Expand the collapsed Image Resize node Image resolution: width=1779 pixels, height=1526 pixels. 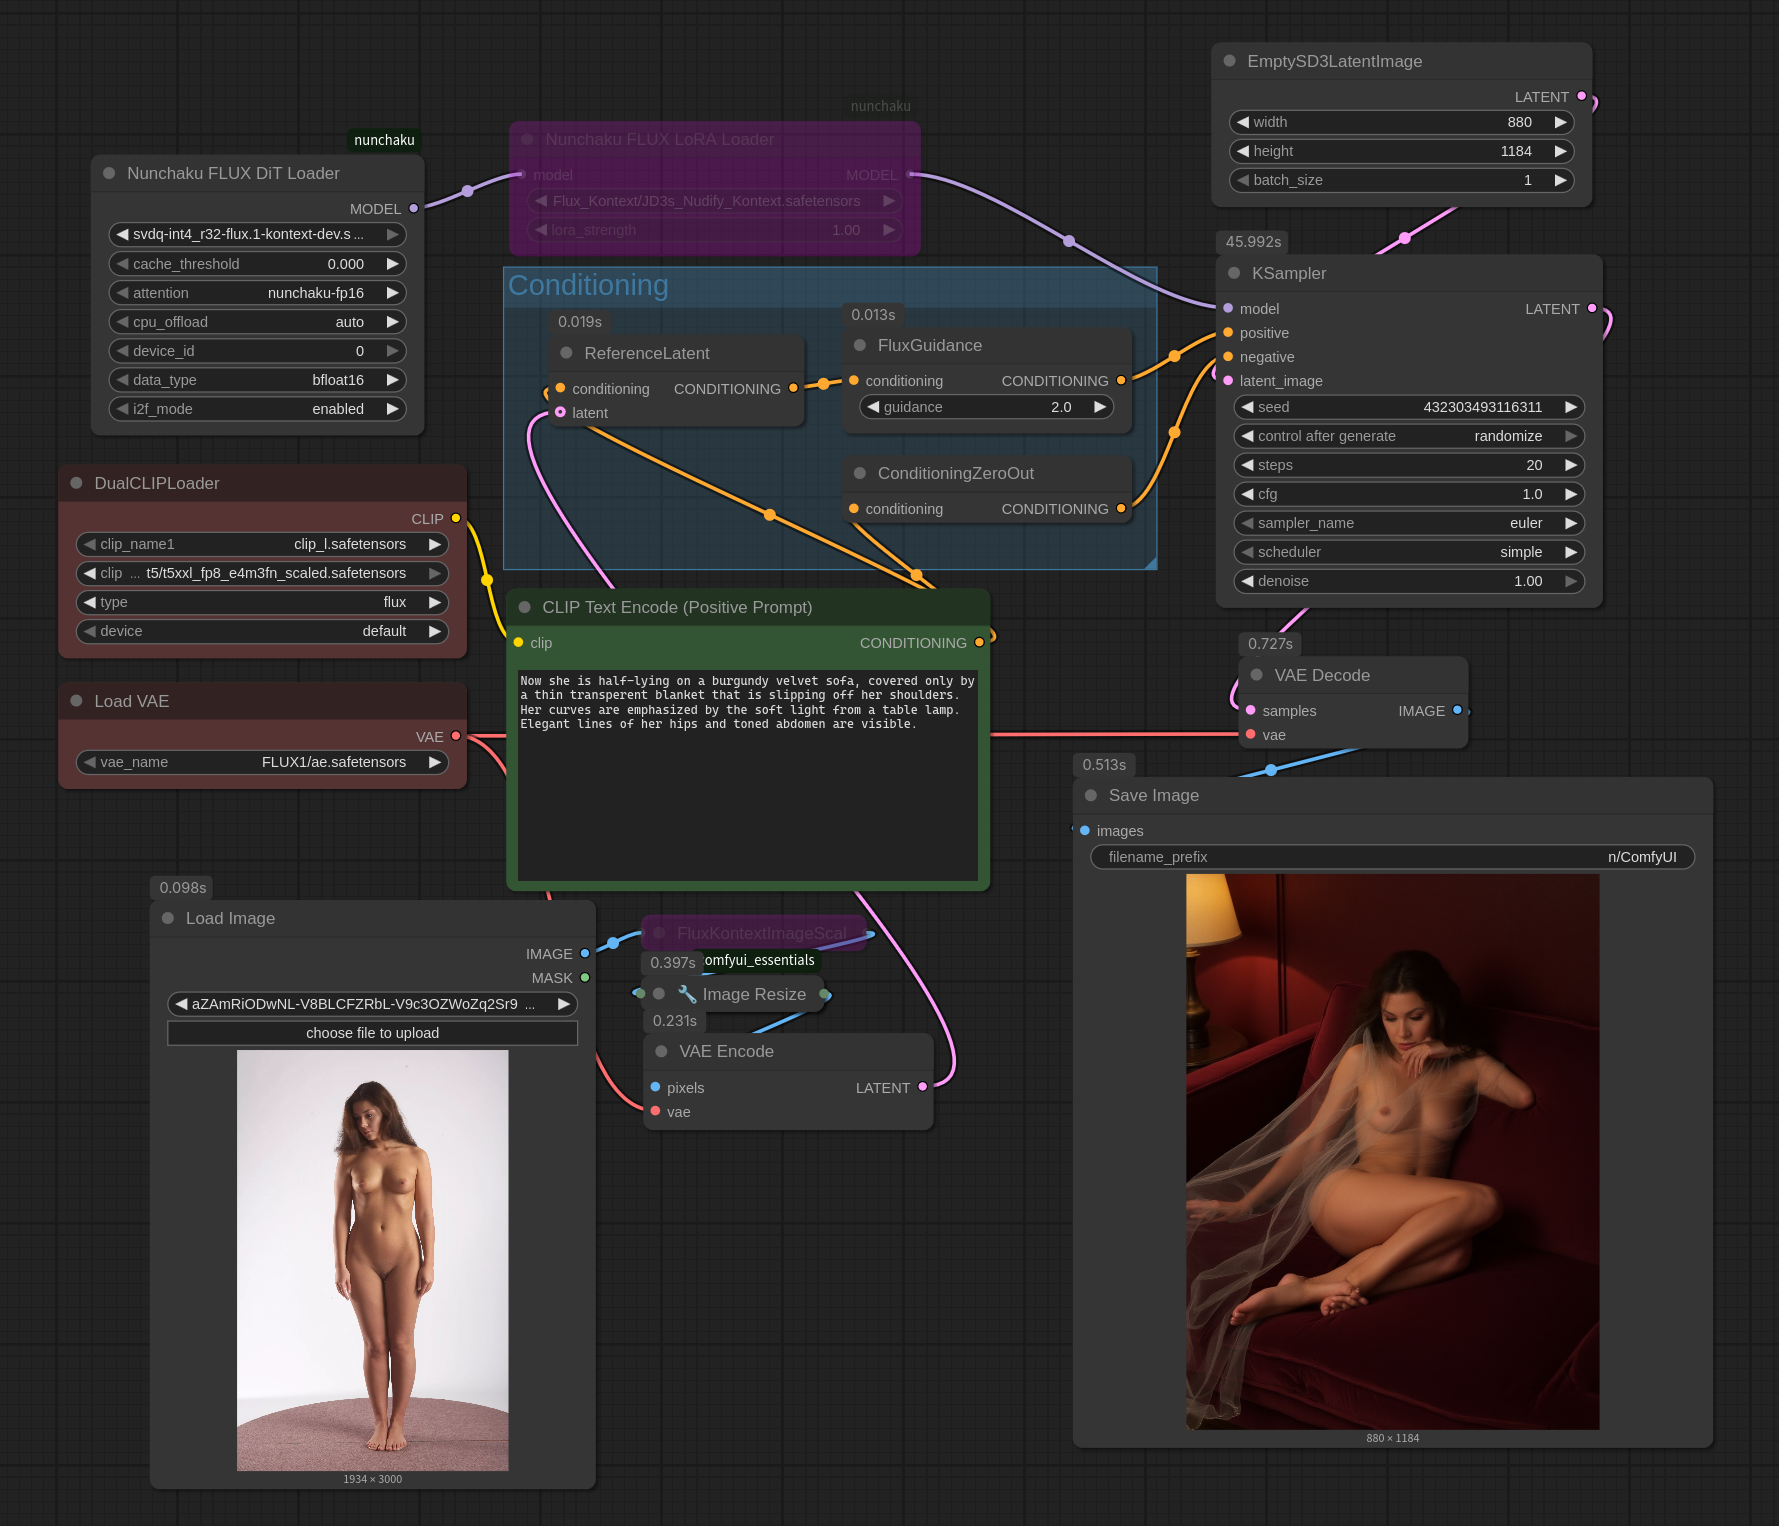(659, 994)
